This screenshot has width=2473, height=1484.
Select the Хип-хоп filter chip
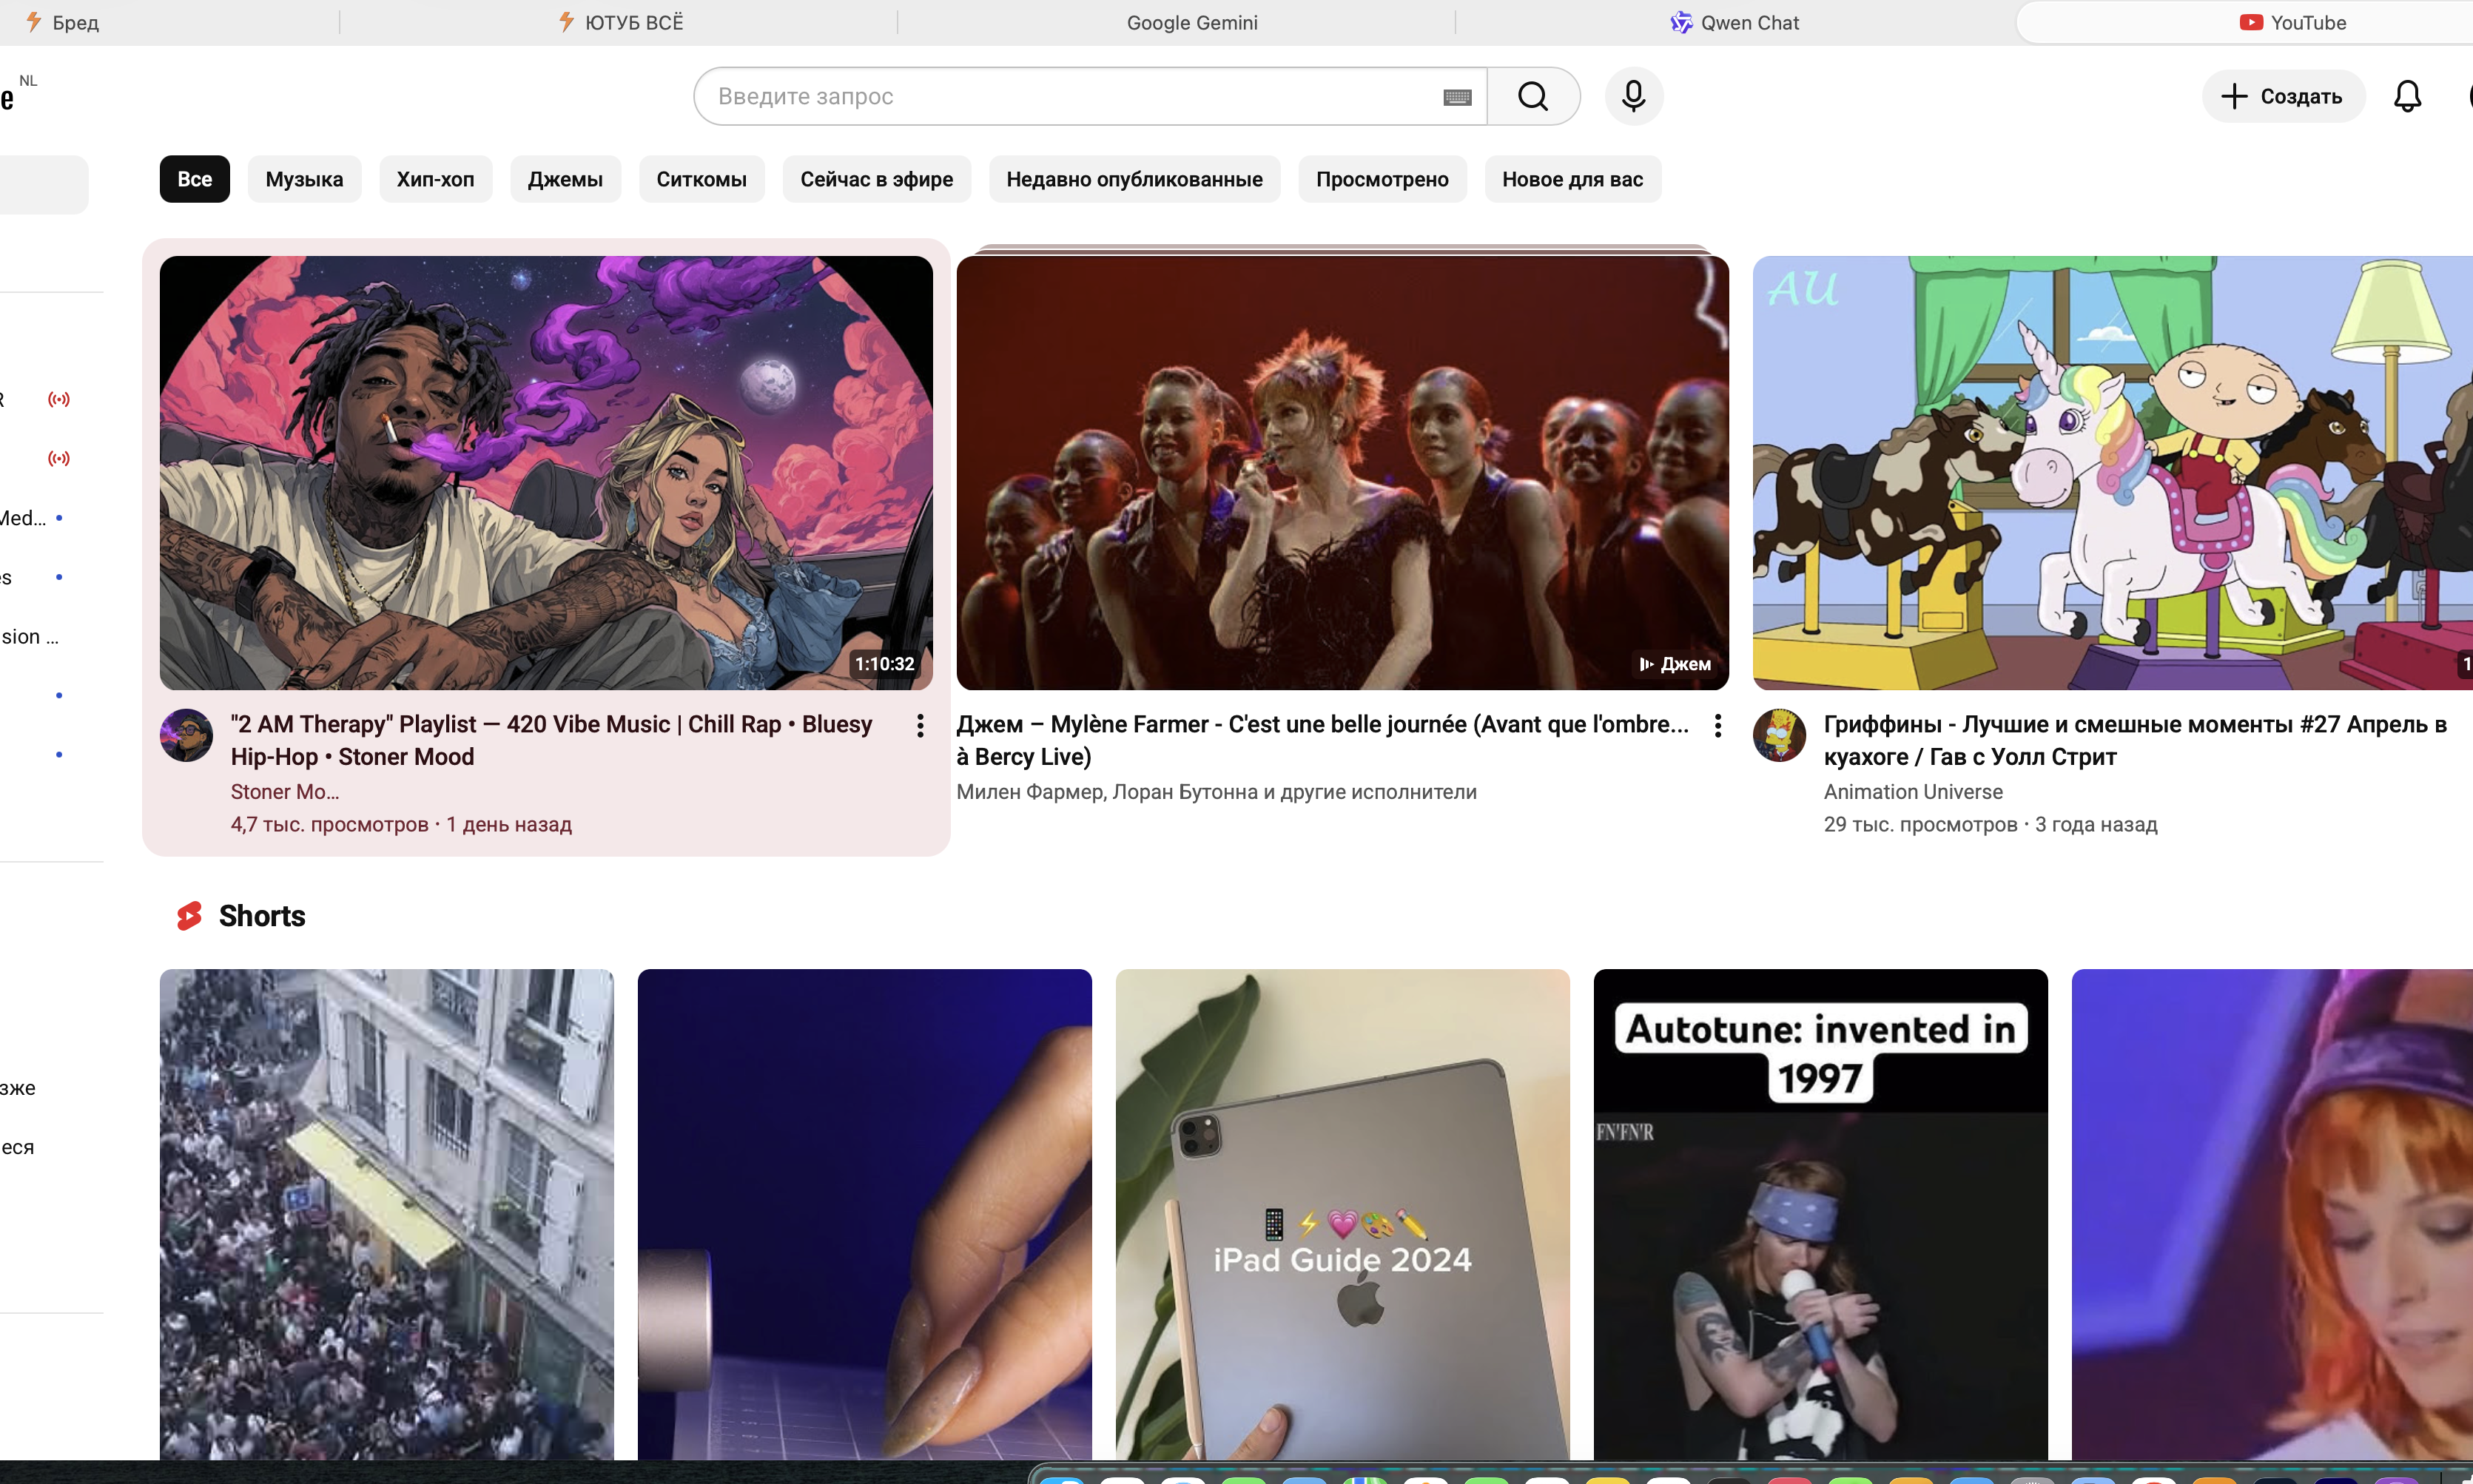pos(435,179)
